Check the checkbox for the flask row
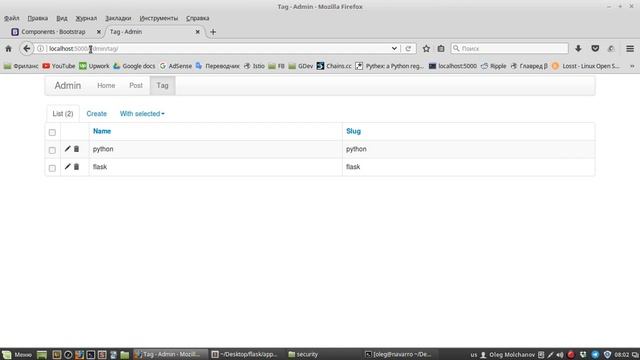 (52, 168)
